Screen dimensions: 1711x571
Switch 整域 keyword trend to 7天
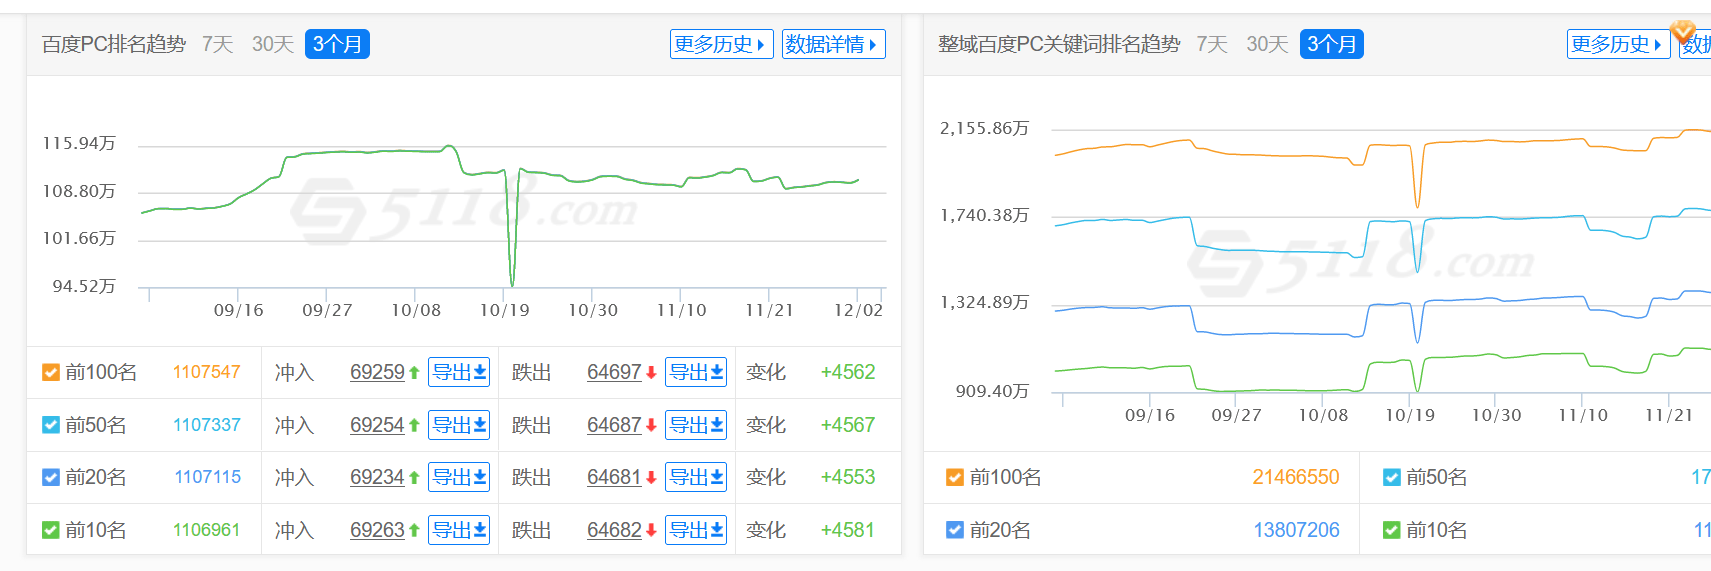[x=1212, y=44]
